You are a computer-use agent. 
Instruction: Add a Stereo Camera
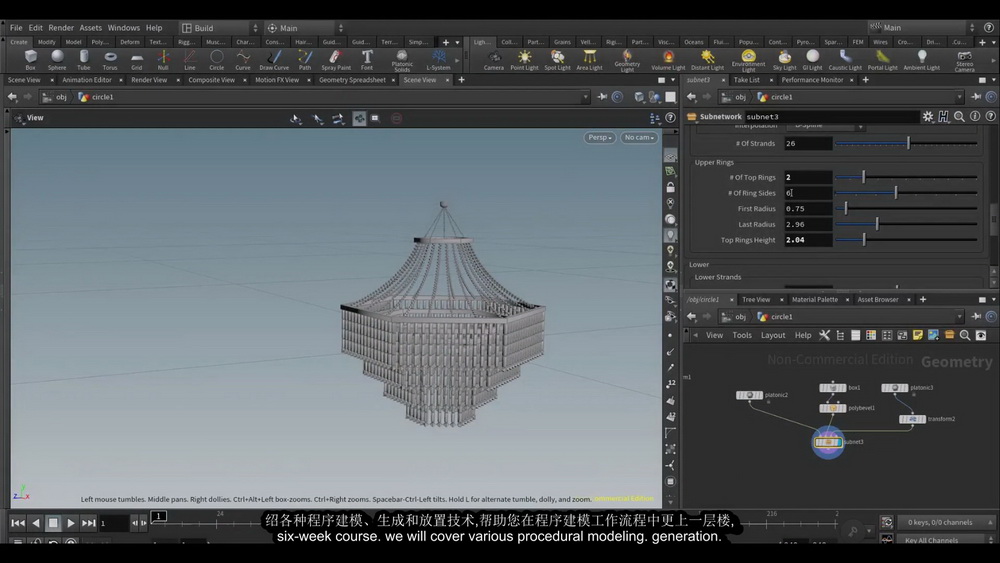964,61
